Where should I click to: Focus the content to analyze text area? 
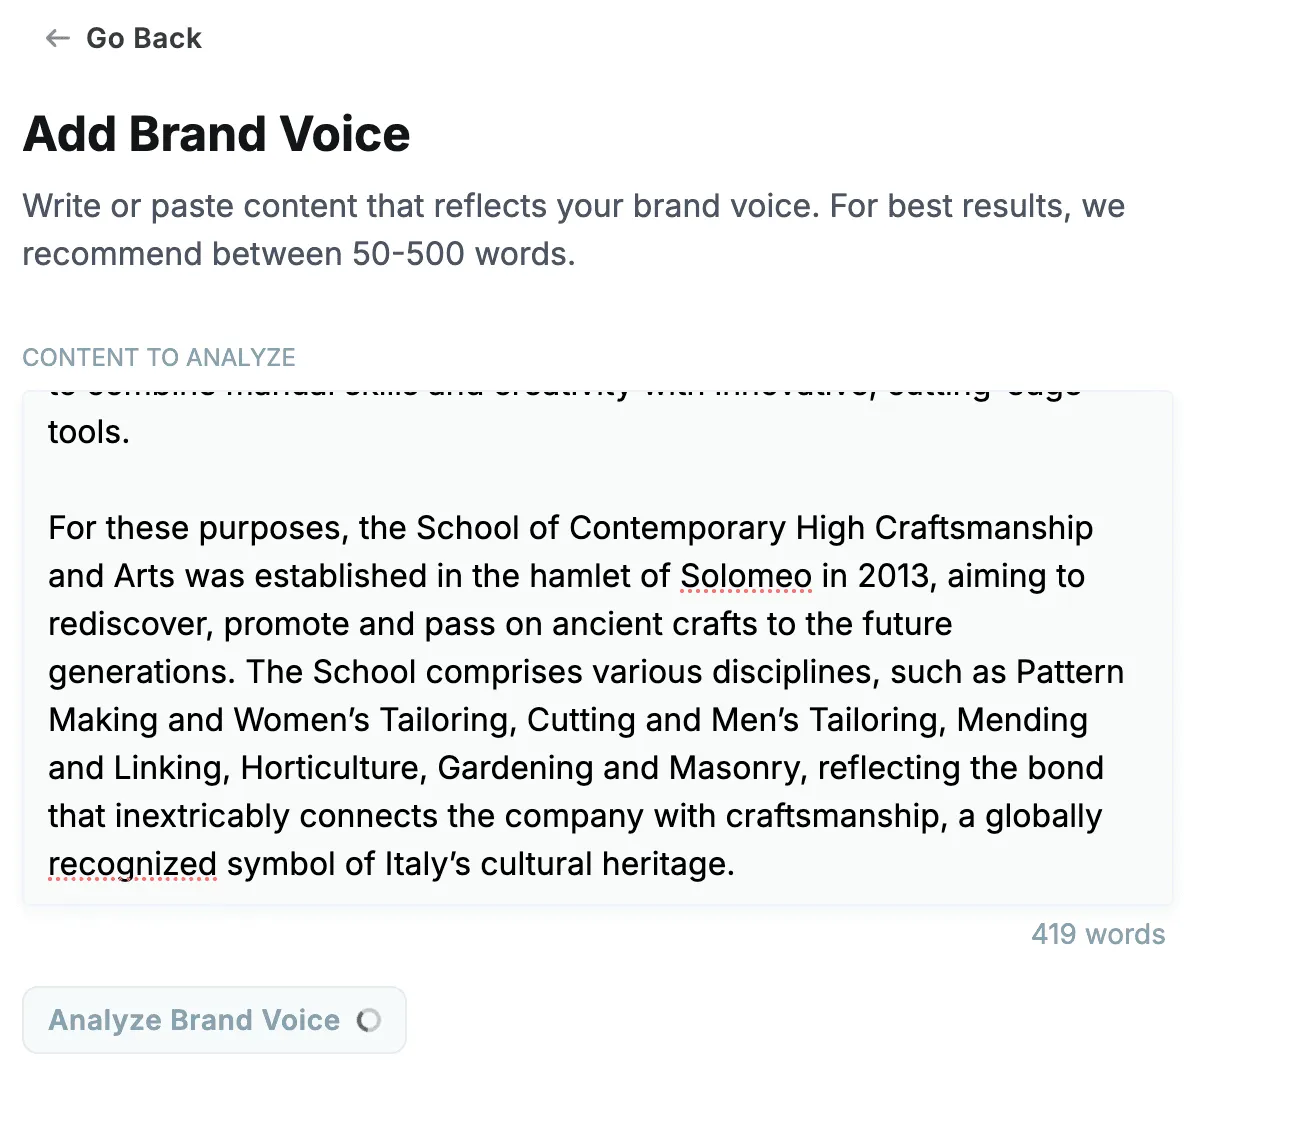click(597, 648)
